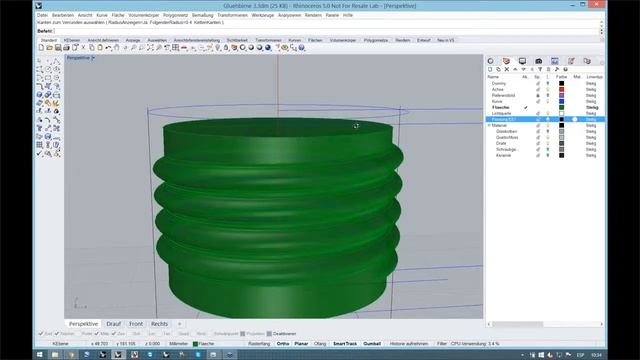
Task: Click the New file icon in the toolbar
Action: pyautogui.click(x=41, y=48)
